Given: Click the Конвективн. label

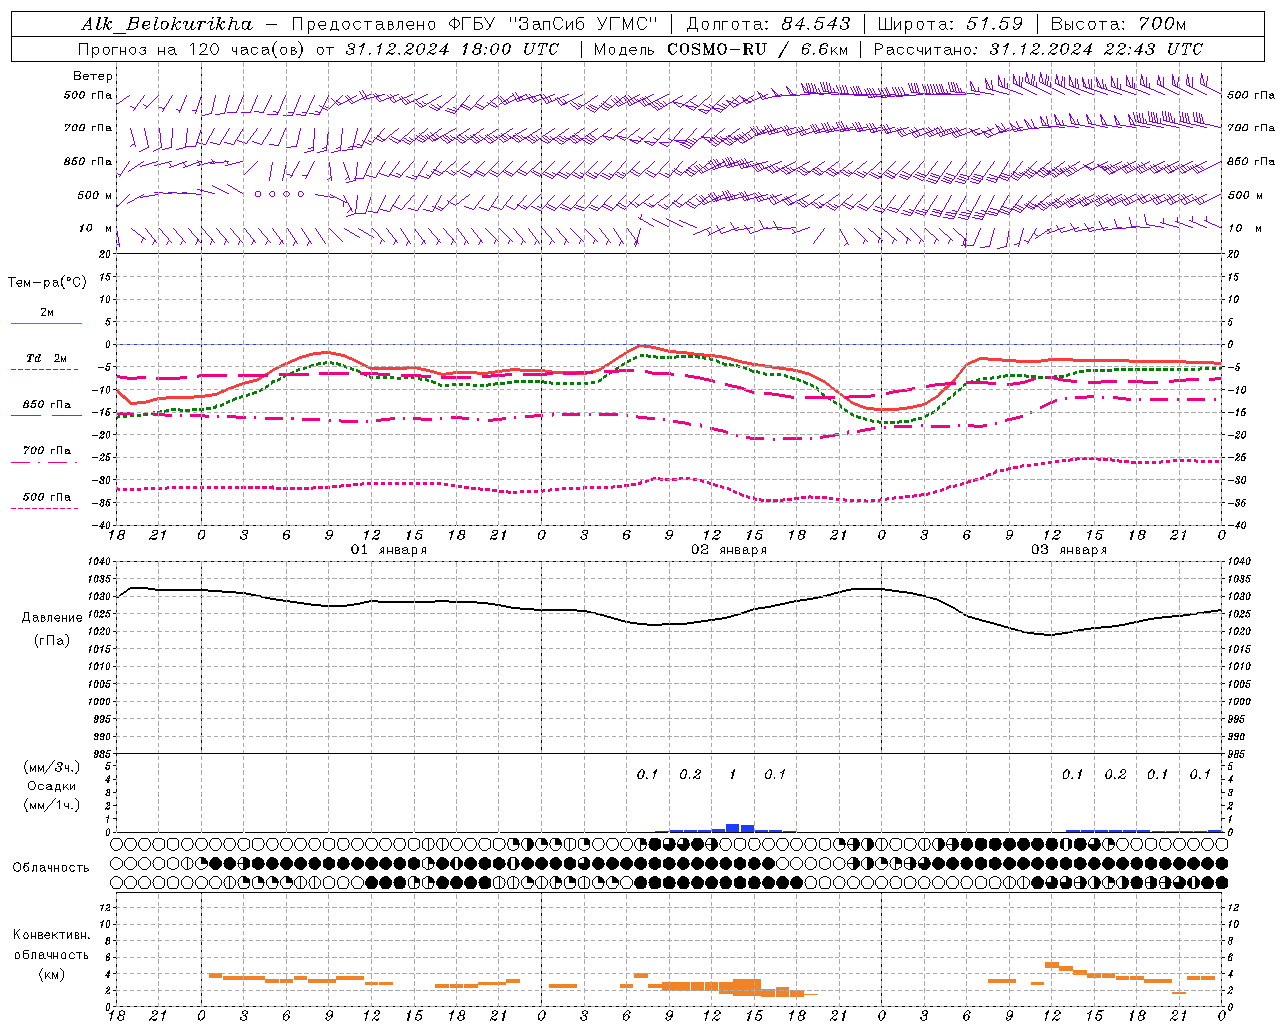Looking at the screenshot, I should pos(51,935).
